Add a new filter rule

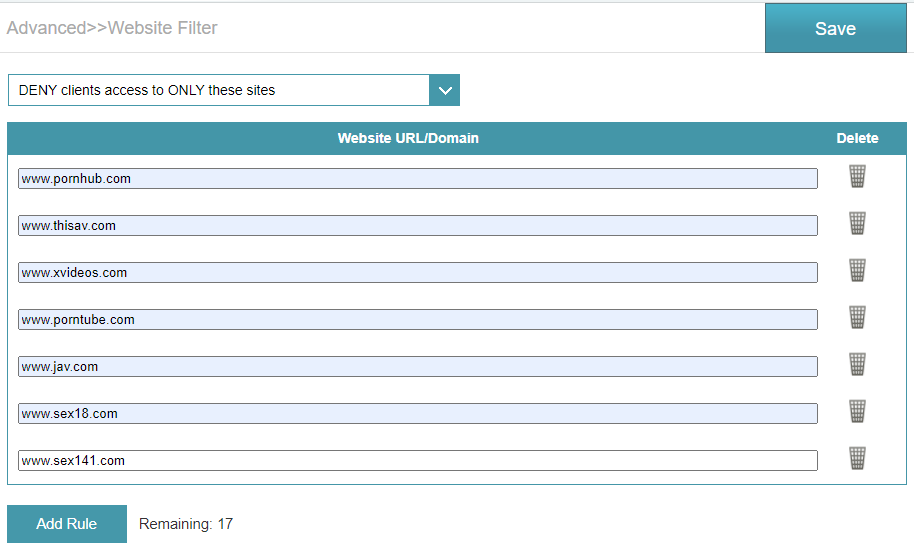click(x=67, y=524)
